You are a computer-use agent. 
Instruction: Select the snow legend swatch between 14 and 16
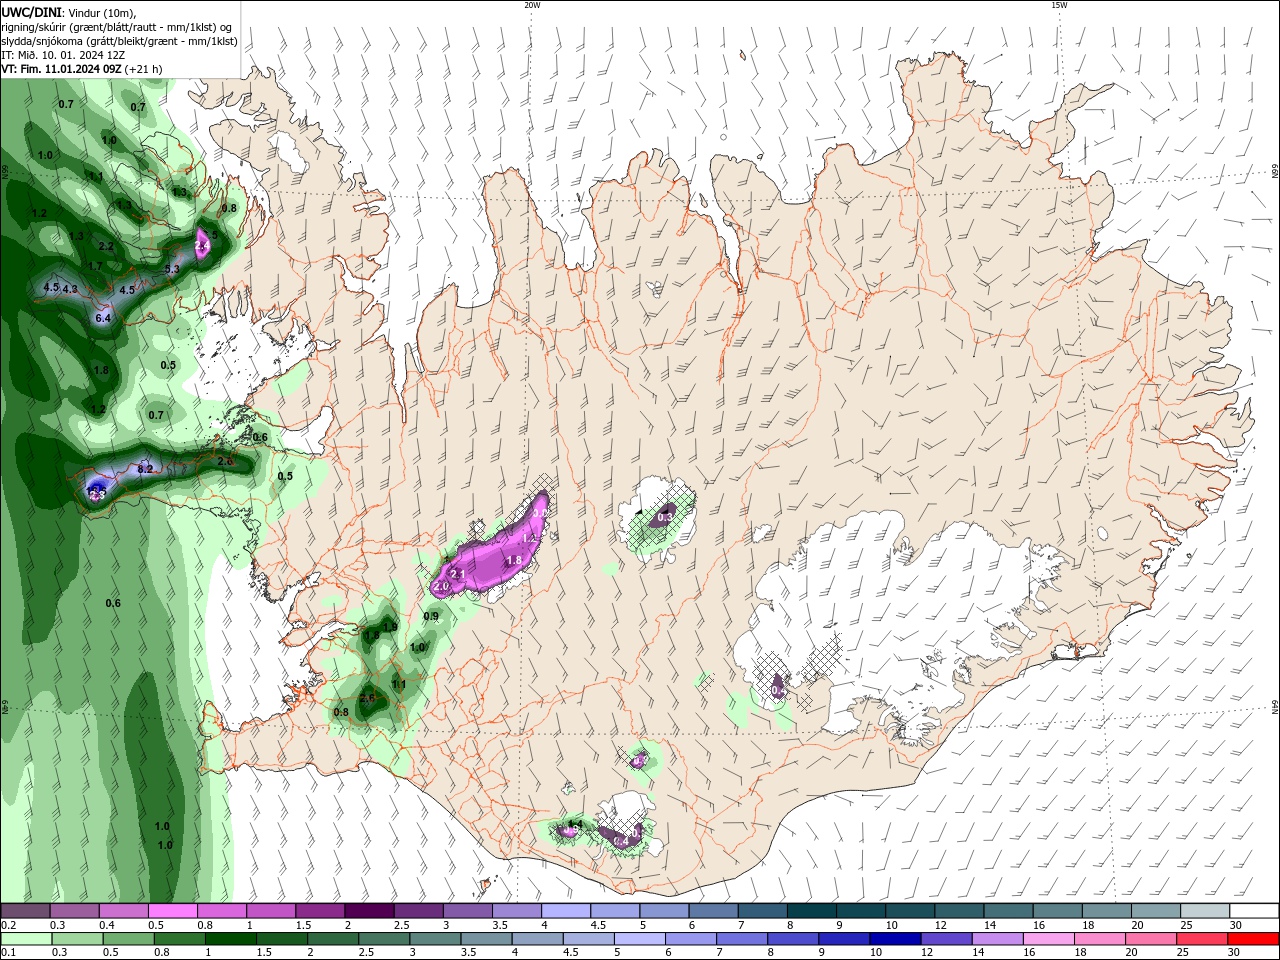pos(1009,911)
